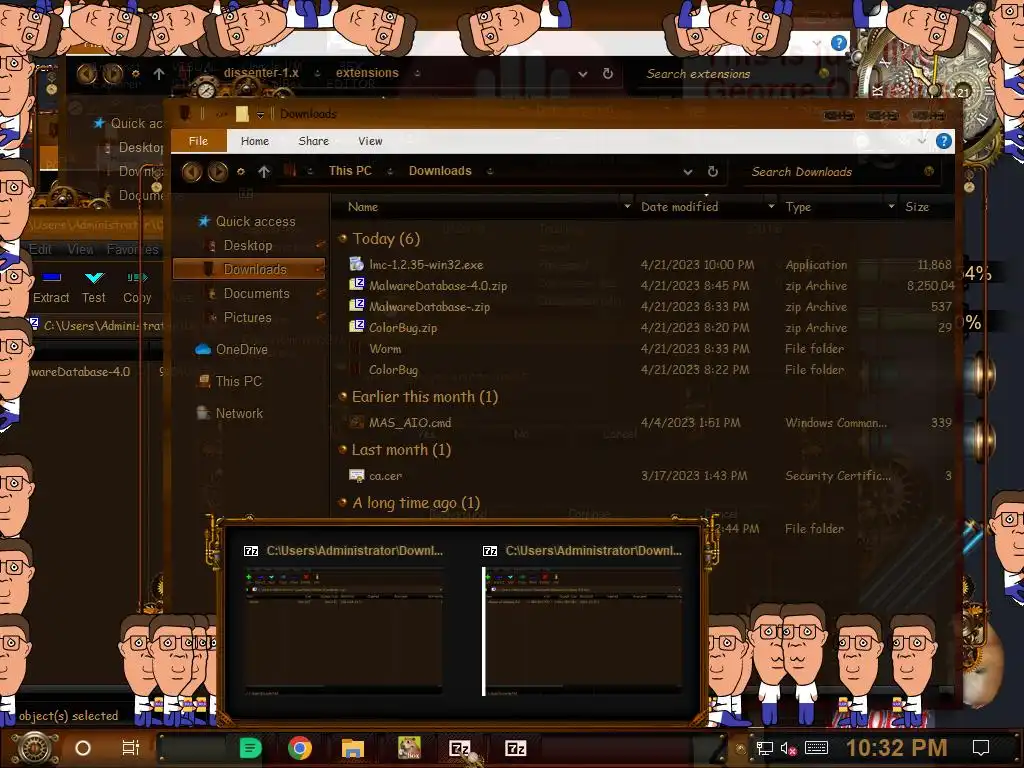Viewport: 1024px width, 768px height.
Task: Collapse A long time ago group
Action: (x=342, y=502)
